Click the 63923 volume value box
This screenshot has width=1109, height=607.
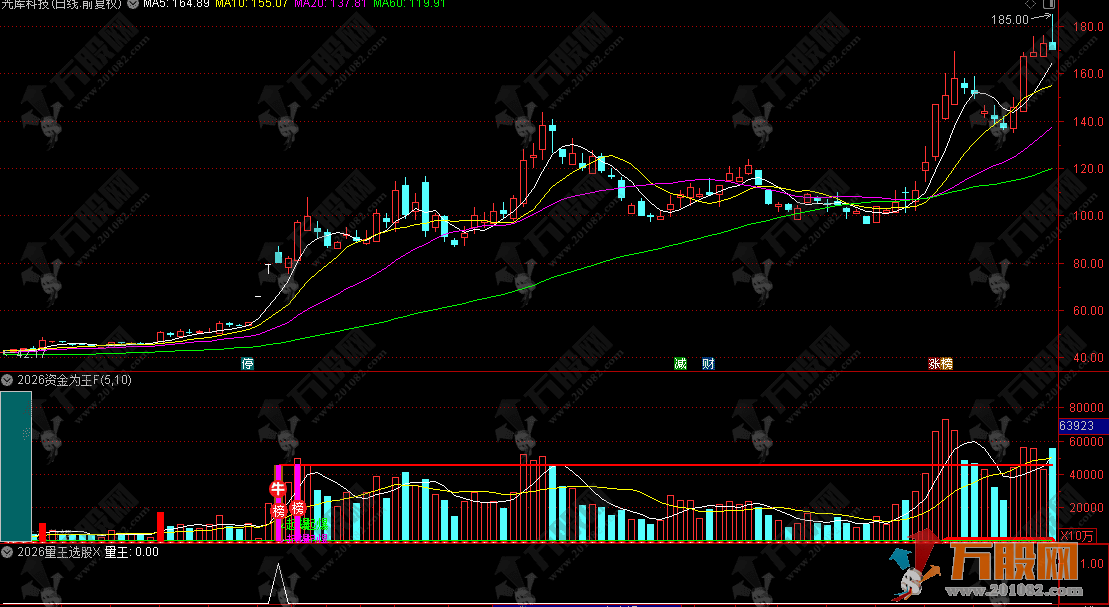(1083, 426)
